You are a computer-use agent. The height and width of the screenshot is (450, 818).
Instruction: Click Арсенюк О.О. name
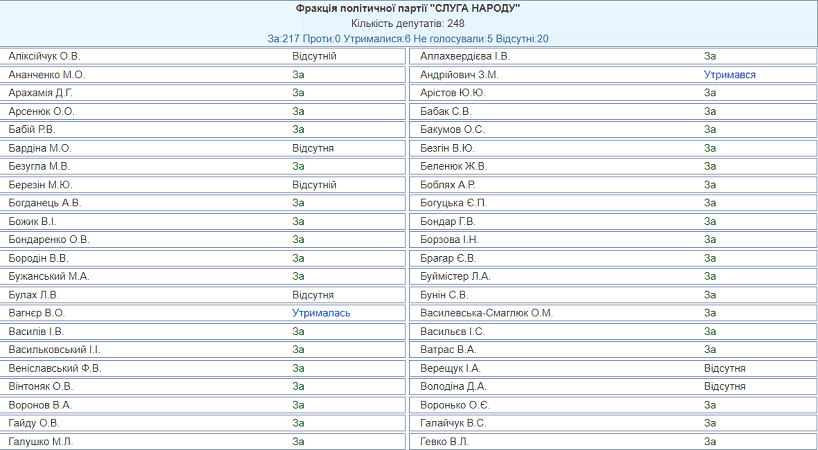click(x=41, y=111)
